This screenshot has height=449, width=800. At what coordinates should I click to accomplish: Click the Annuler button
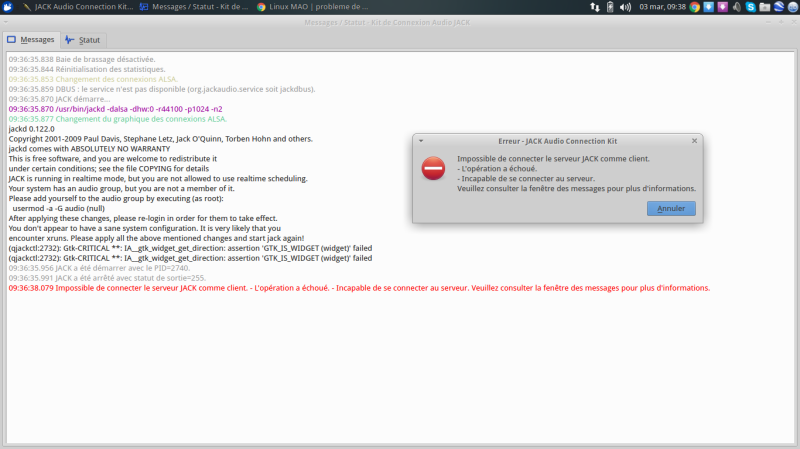[x=671, y=208]
